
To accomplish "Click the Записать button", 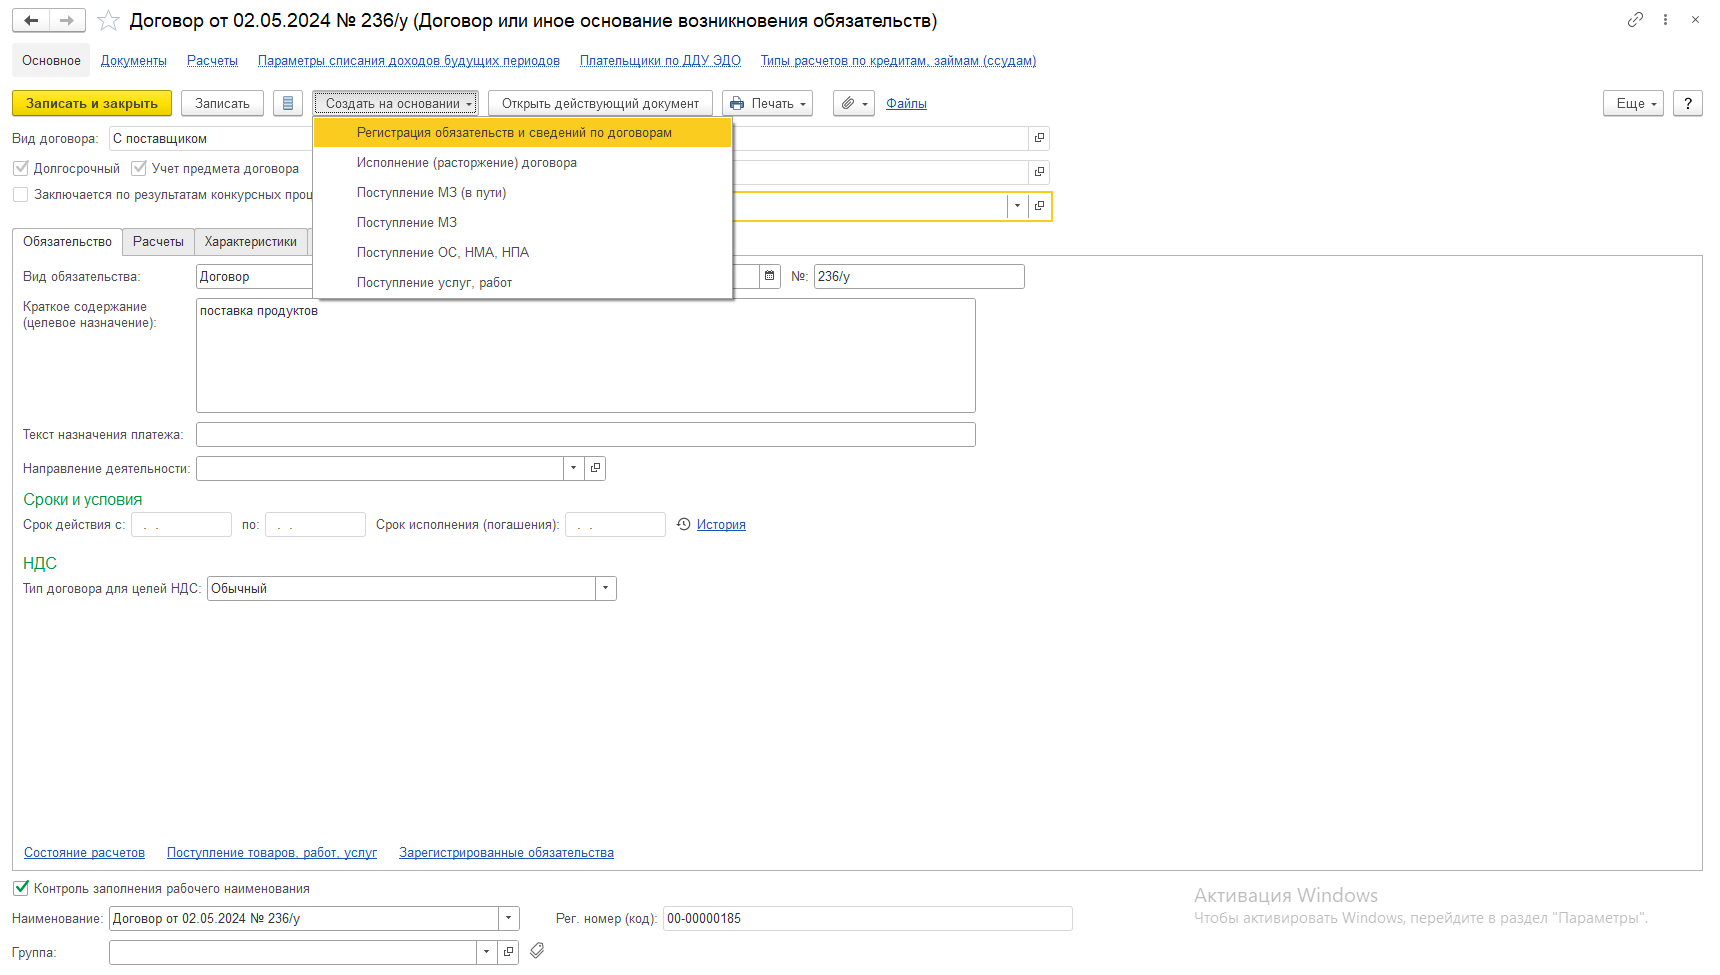I will tap(222, 103).
